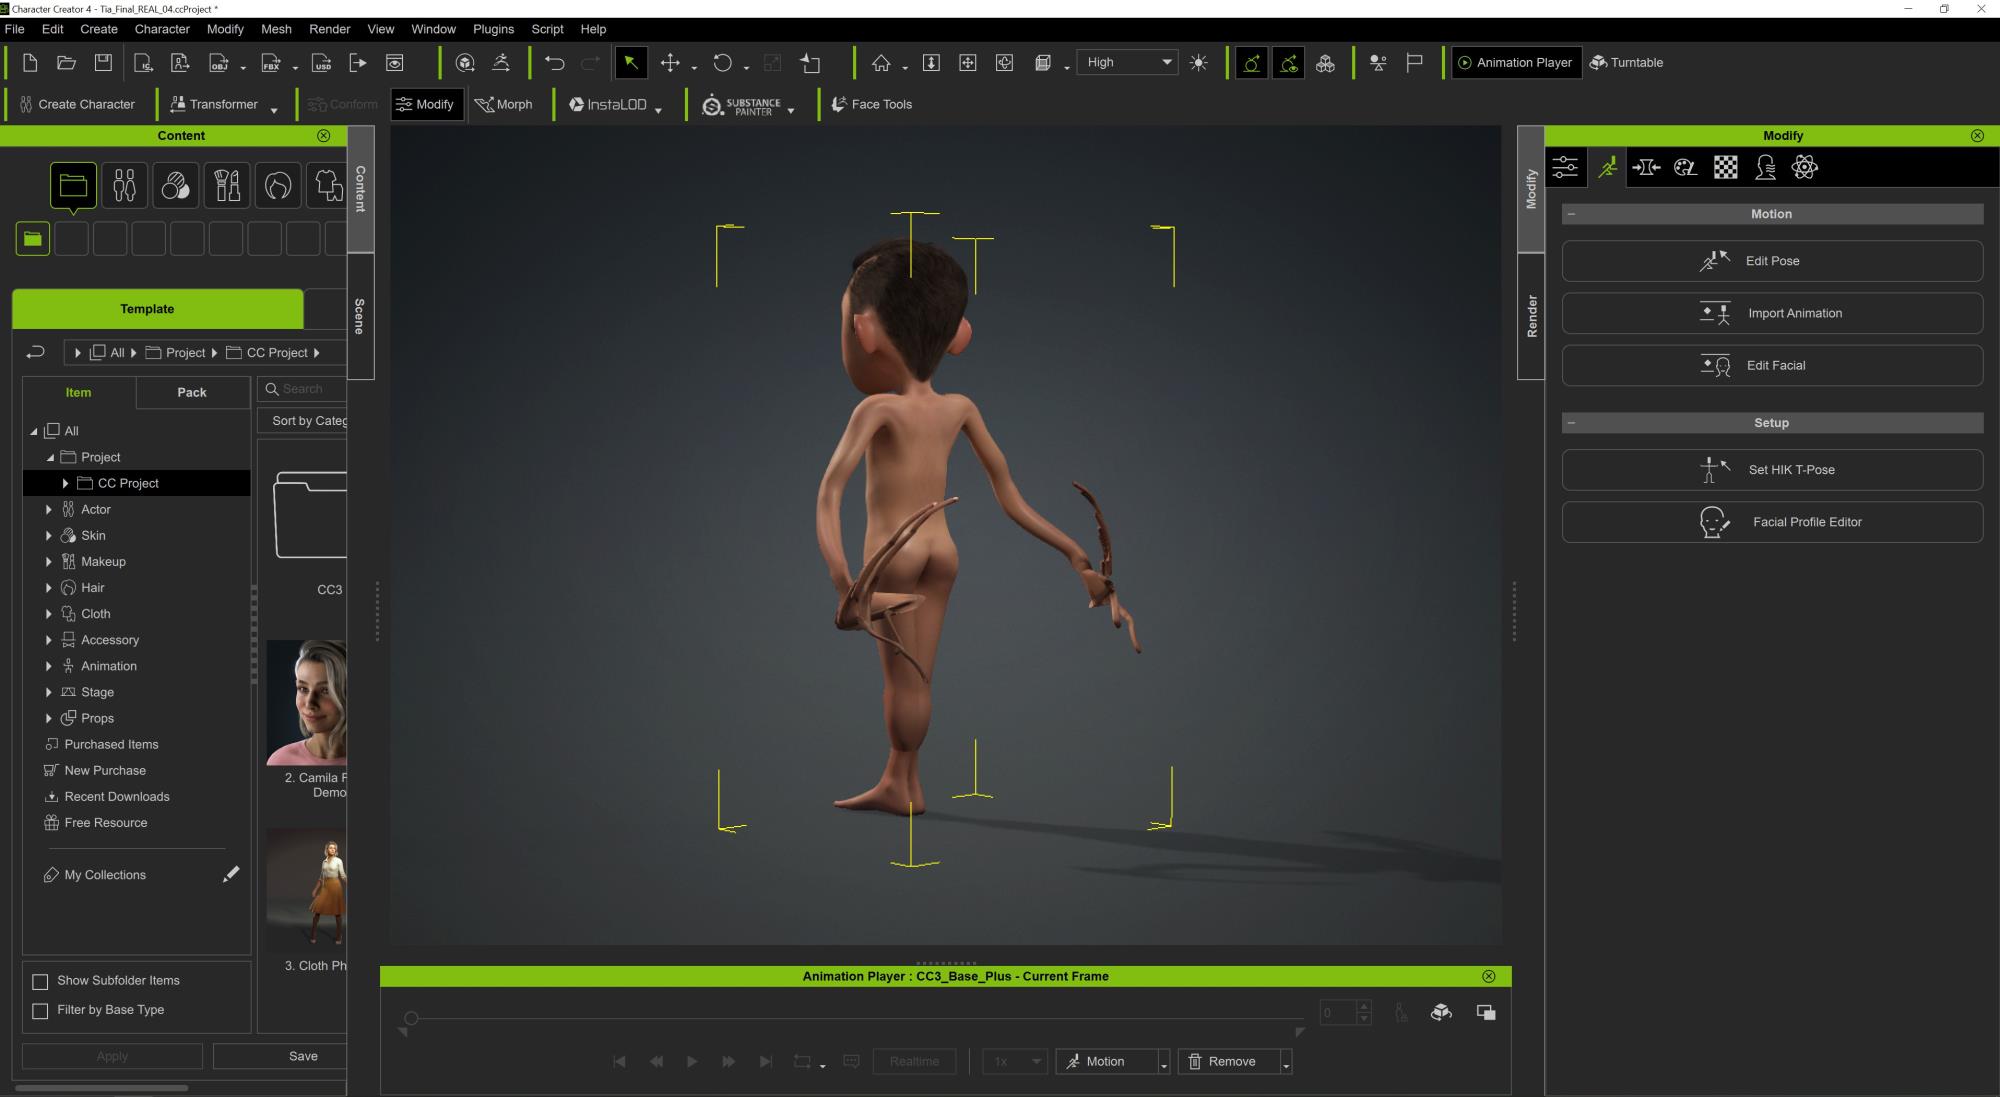The image size is (2000, 1097).
Task: Switch to the Pack tab
Action: click(x=192, y=392)
